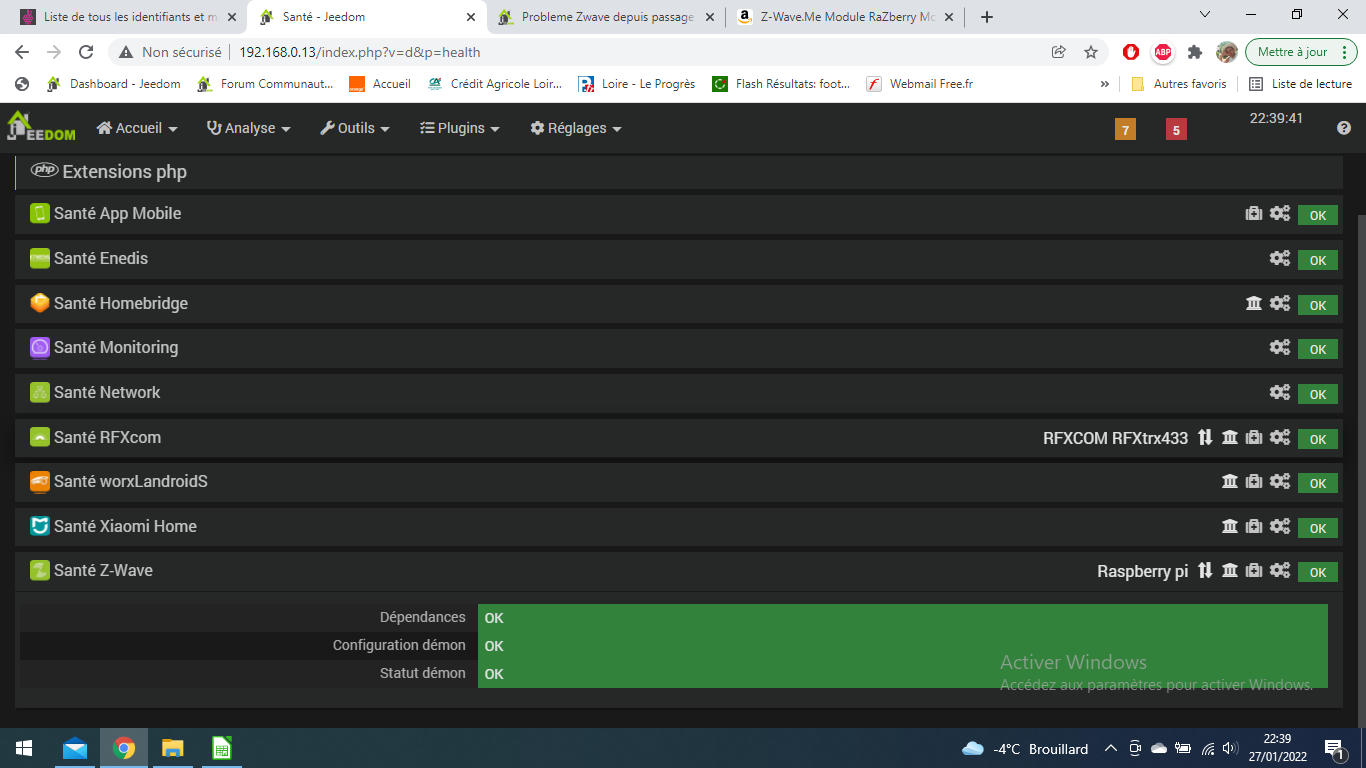Click the gears icon on Santé Enedis row
The width and height of the screenshot is (1366, 768).
pos(1280,258)
